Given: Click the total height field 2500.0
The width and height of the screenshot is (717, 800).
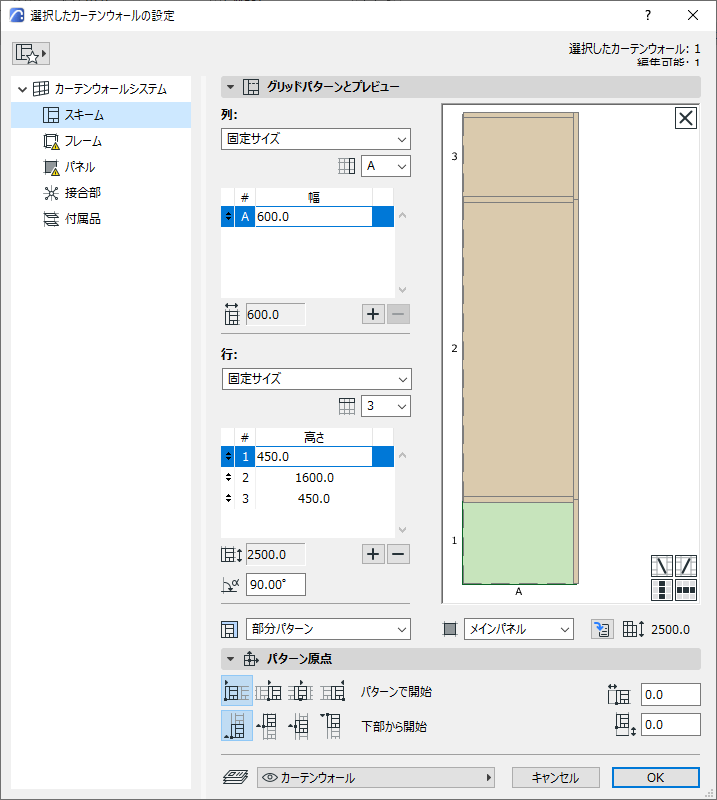Looking at the screenshot, I should point(276,555).
